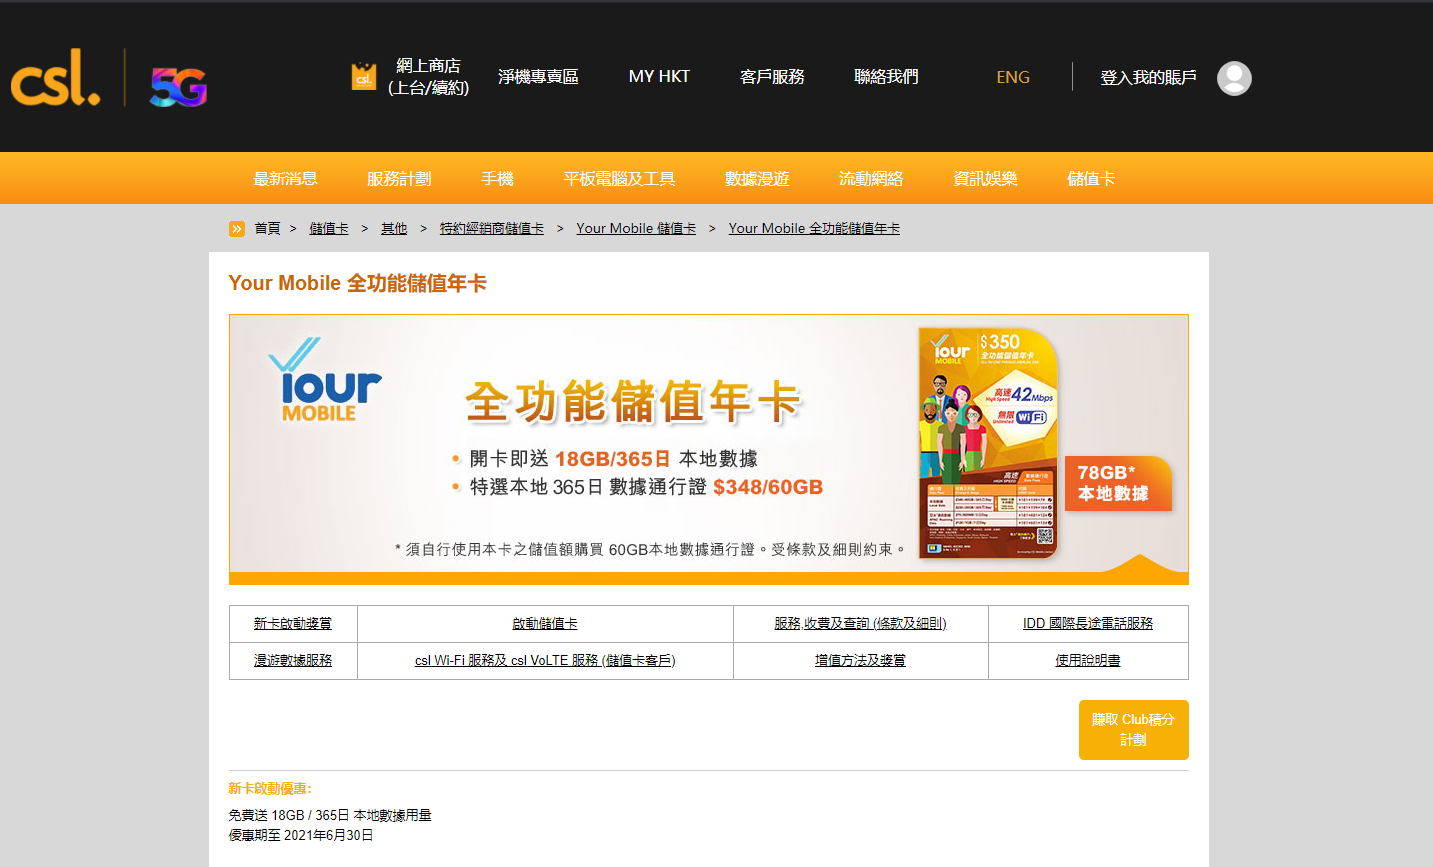Viewport: 1433px width, 867px height.
Task: Open 使用說明書 link
Action: pyautogui.click(x=1088, y=661)
